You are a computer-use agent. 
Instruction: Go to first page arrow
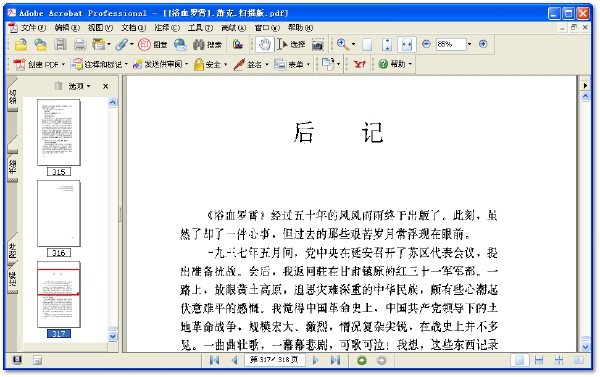tap(215, 360)
